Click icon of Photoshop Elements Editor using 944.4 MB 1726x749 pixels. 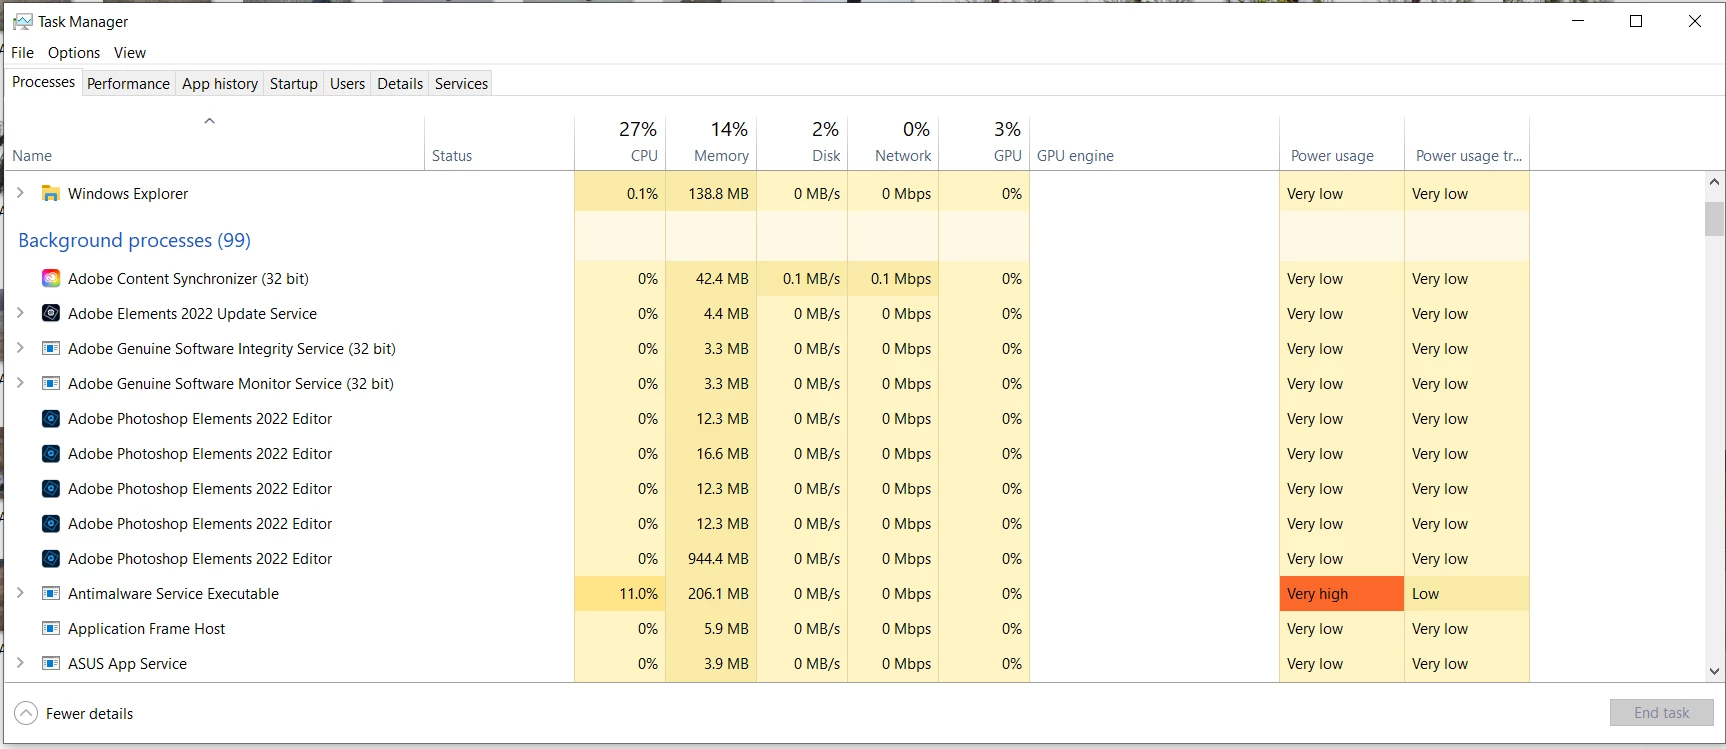[x=51, y=559]
